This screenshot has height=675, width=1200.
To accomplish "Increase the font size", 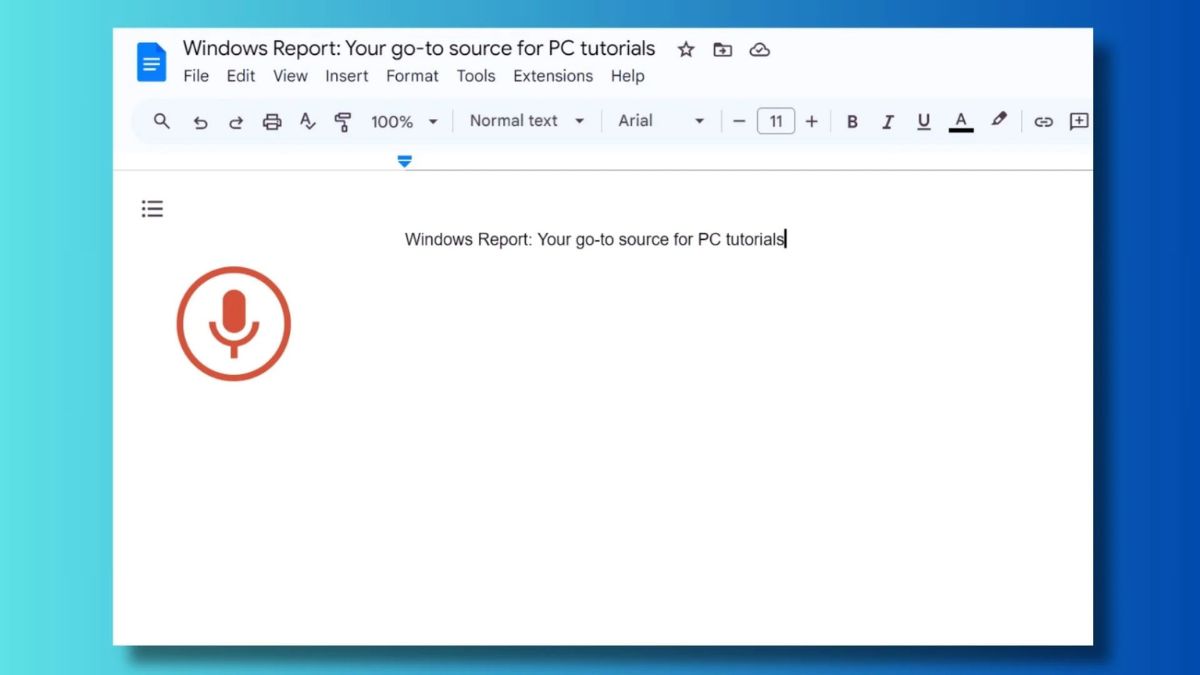I will tap(811, 122).
